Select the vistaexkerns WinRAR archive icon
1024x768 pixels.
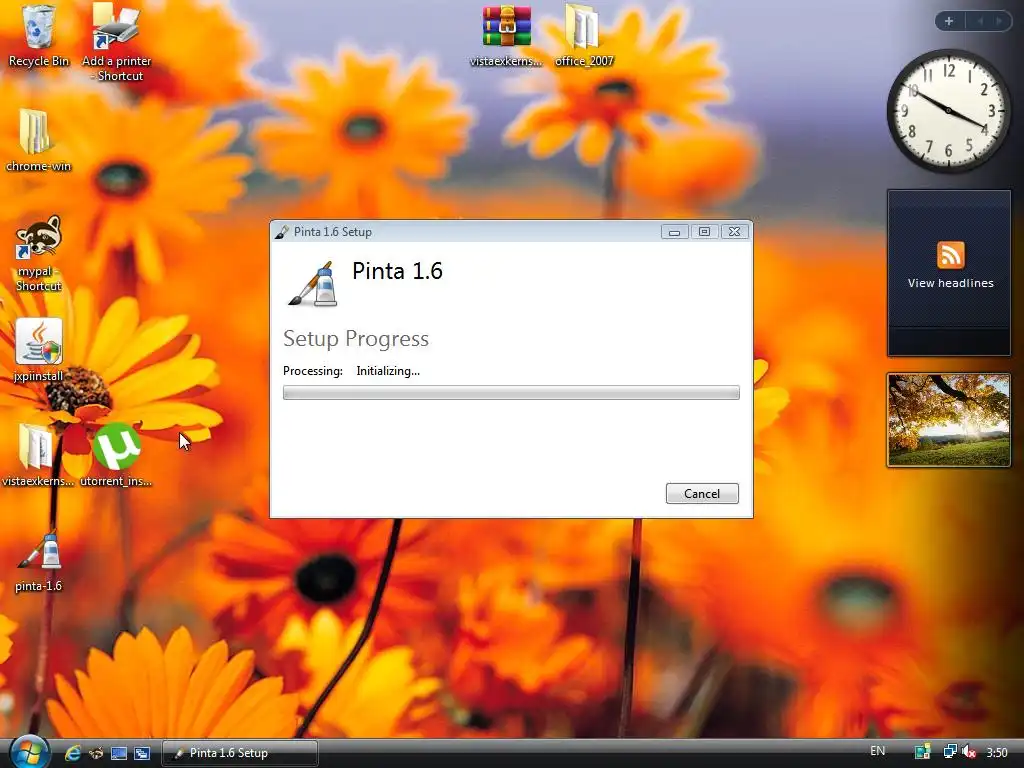[506, 36]
